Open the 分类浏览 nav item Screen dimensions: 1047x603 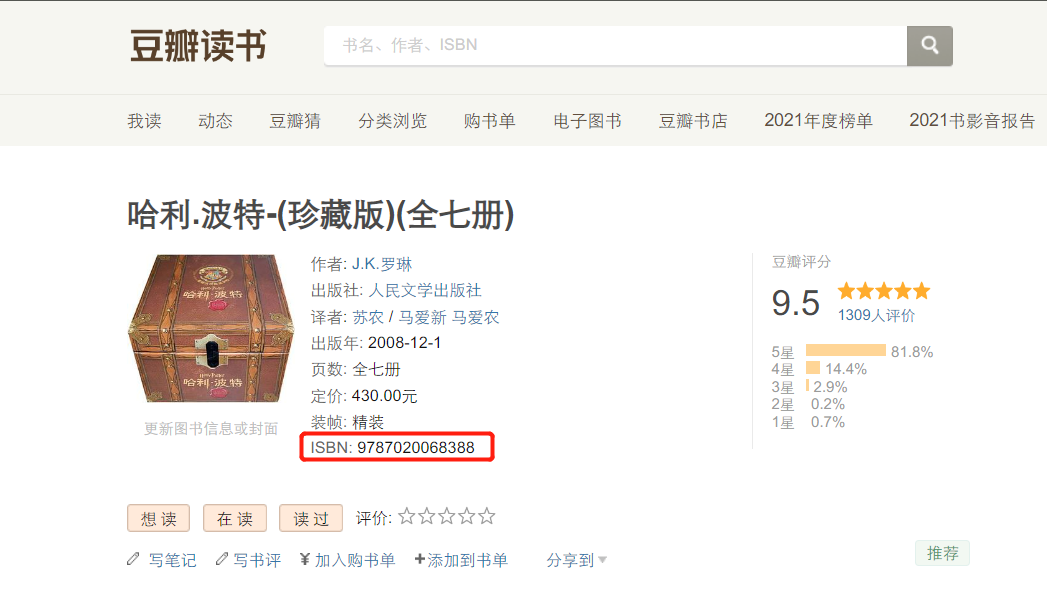[x=392, y=121]
